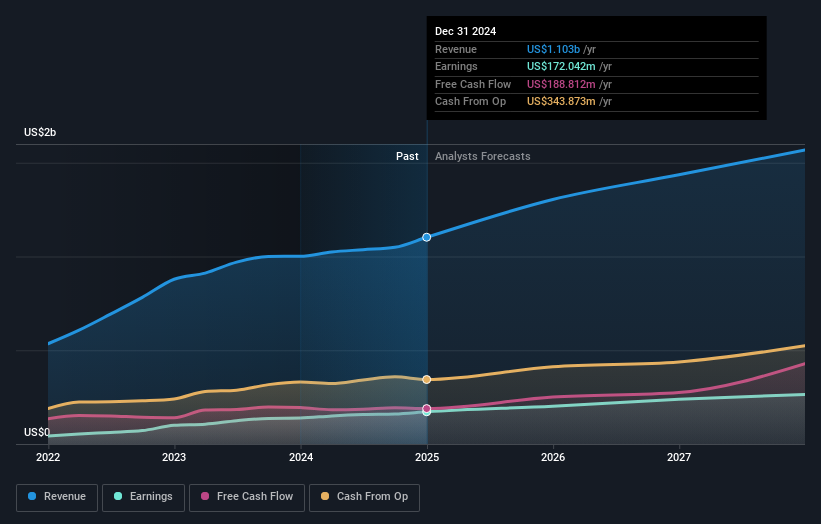Click the US$188.812m free cash flow value
Viewport: 821px width, 524px height.
pos(561,84)
